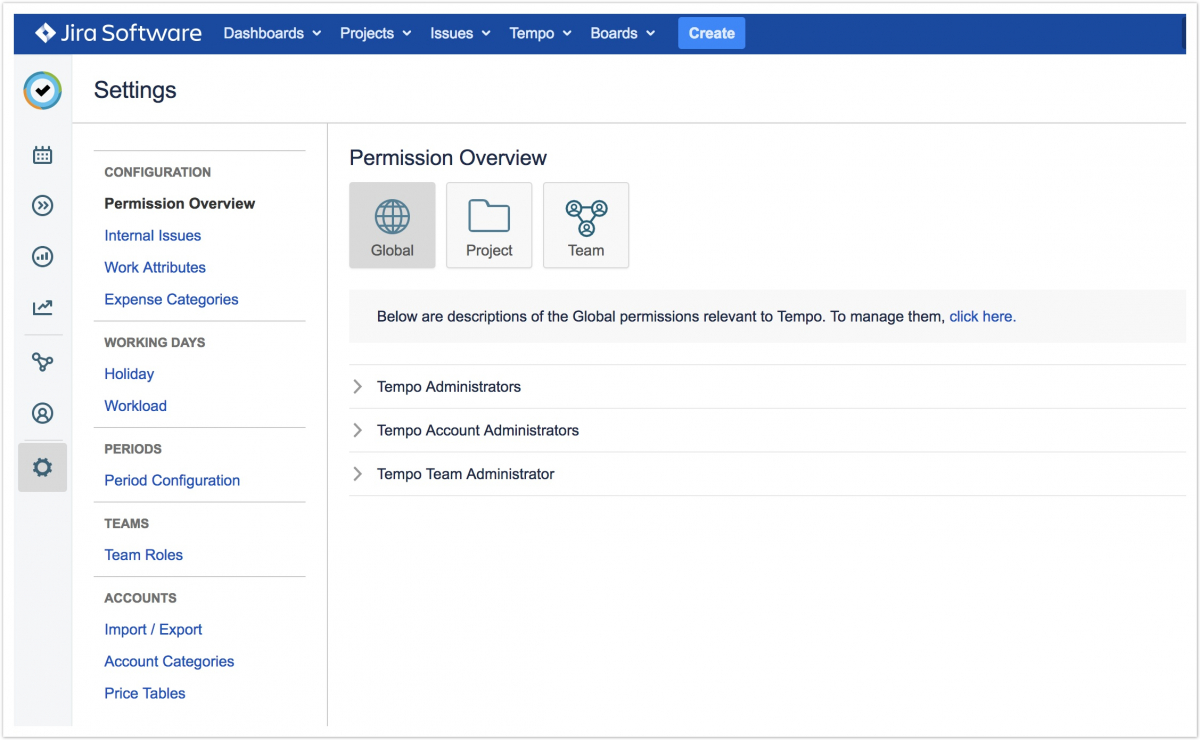This screenshot has height=740, width=1200.
Task: Click the Tempo logo icon in sidebar
Action: click(x=42, y=91)
